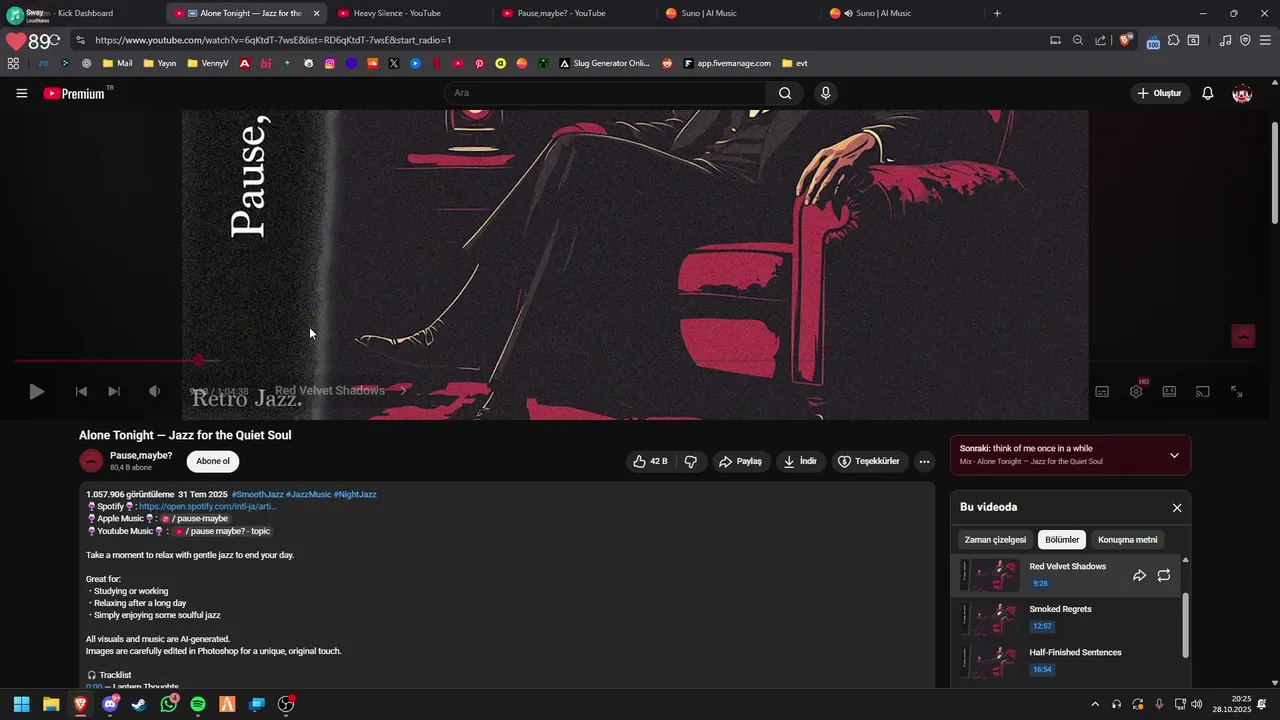
Task: Open app.fivemanage.com bookmark
Action: coord(727,63)
